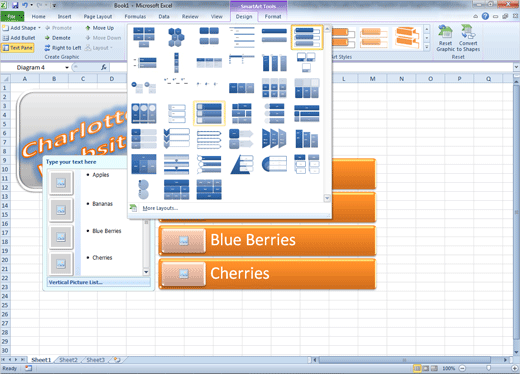Viewport: 520px width, 374px height.
Task: Switch to the Sheet2 worksheet tab
Action: pyautogui.click(x=68, y=360)
